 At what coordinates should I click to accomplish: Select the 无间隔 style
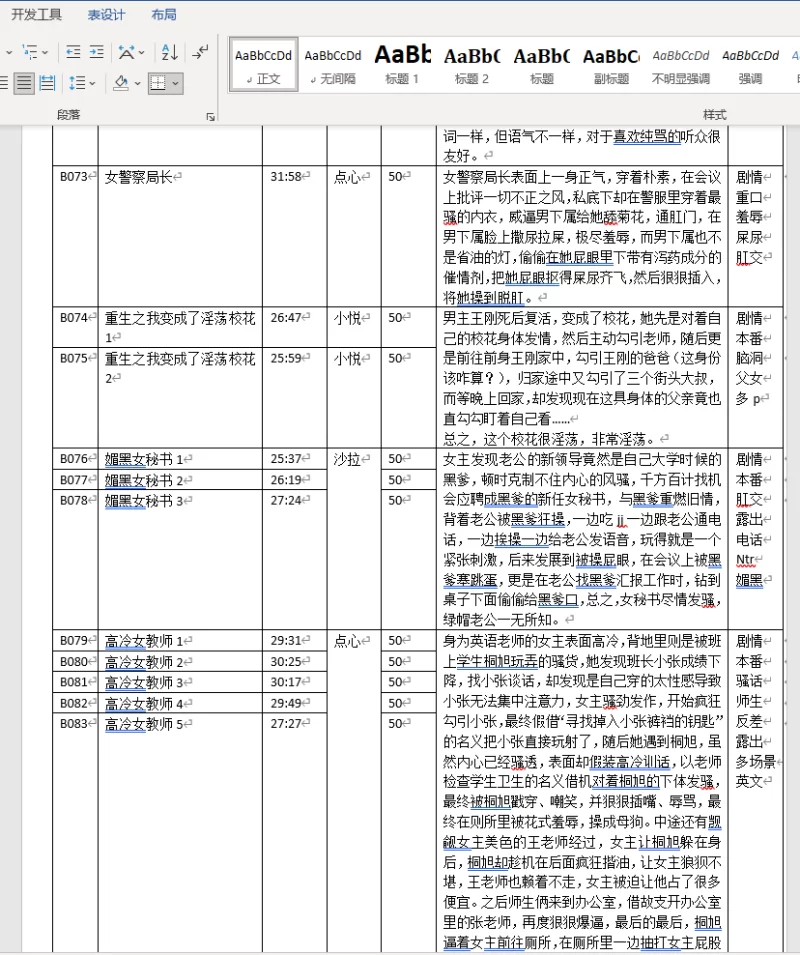333,64
